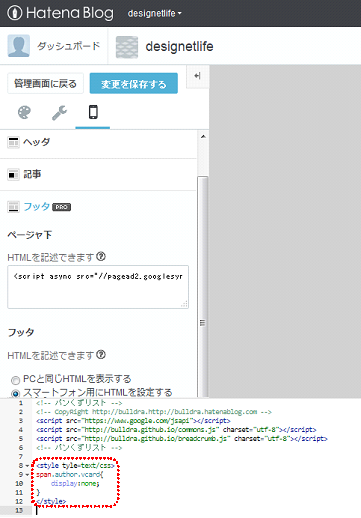Open the designetlife blog title link

(x=179, y=46)
